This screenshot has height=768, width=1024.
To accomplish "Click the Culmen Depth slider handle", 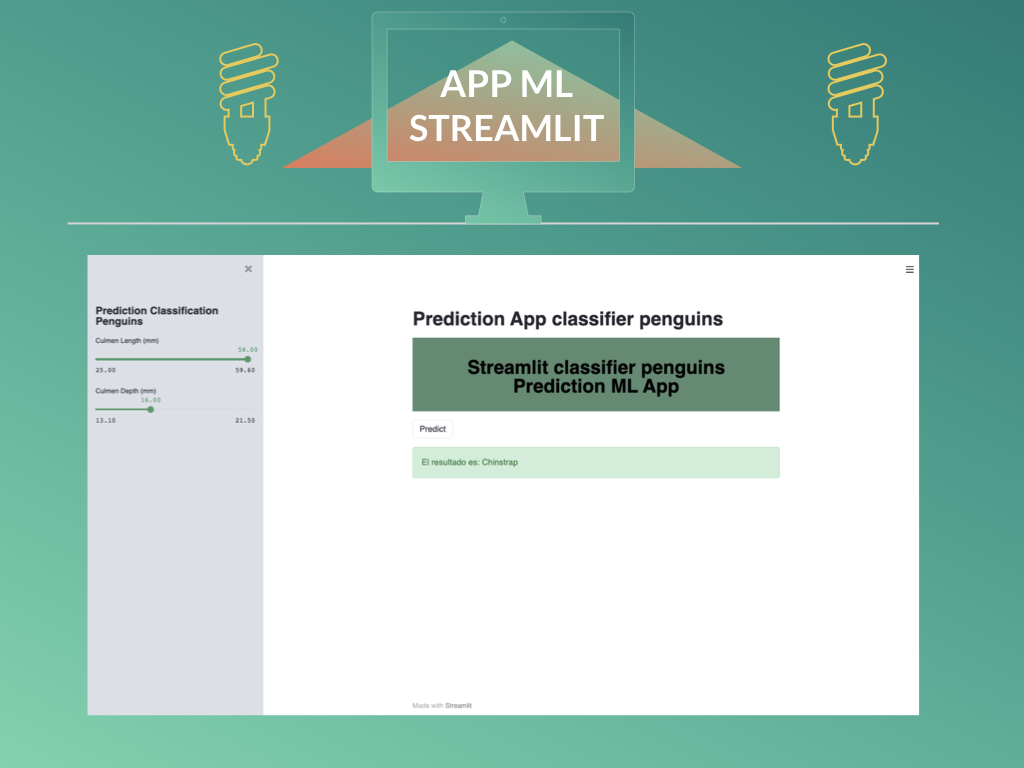I will (x=151, y=409).
